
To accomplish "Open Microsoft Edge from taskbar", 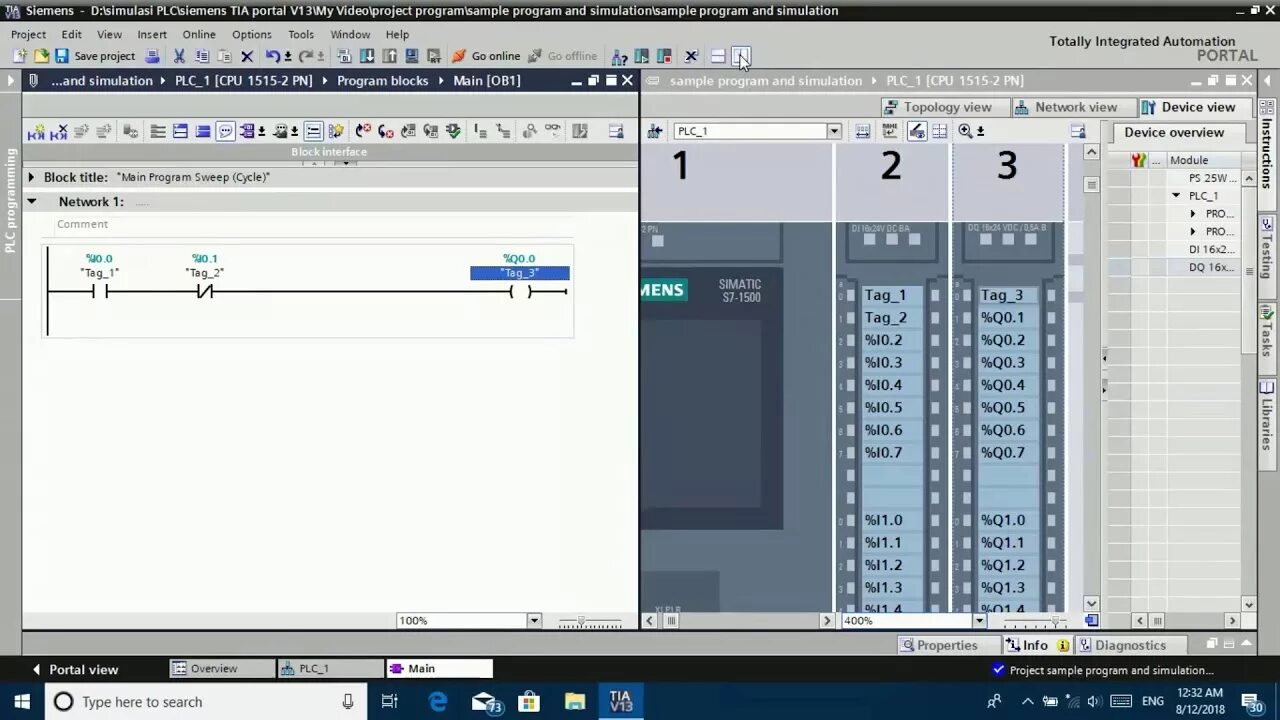I will 438,702.
